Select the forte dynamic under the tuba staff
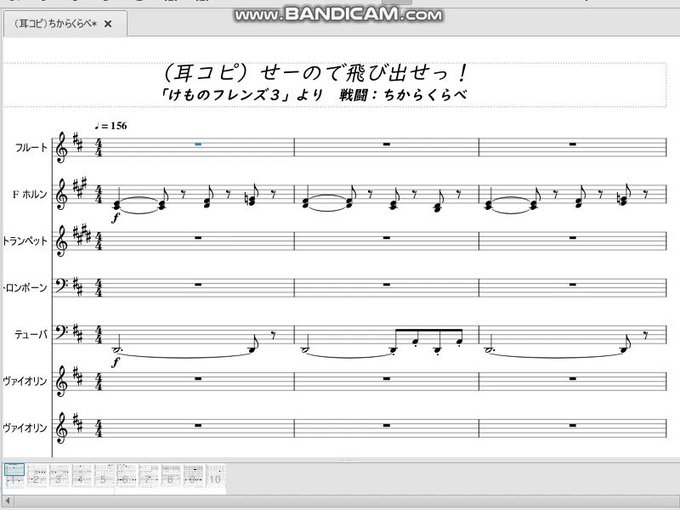The width and height of the screenshot is (680, 510). (x=115, y=360)
